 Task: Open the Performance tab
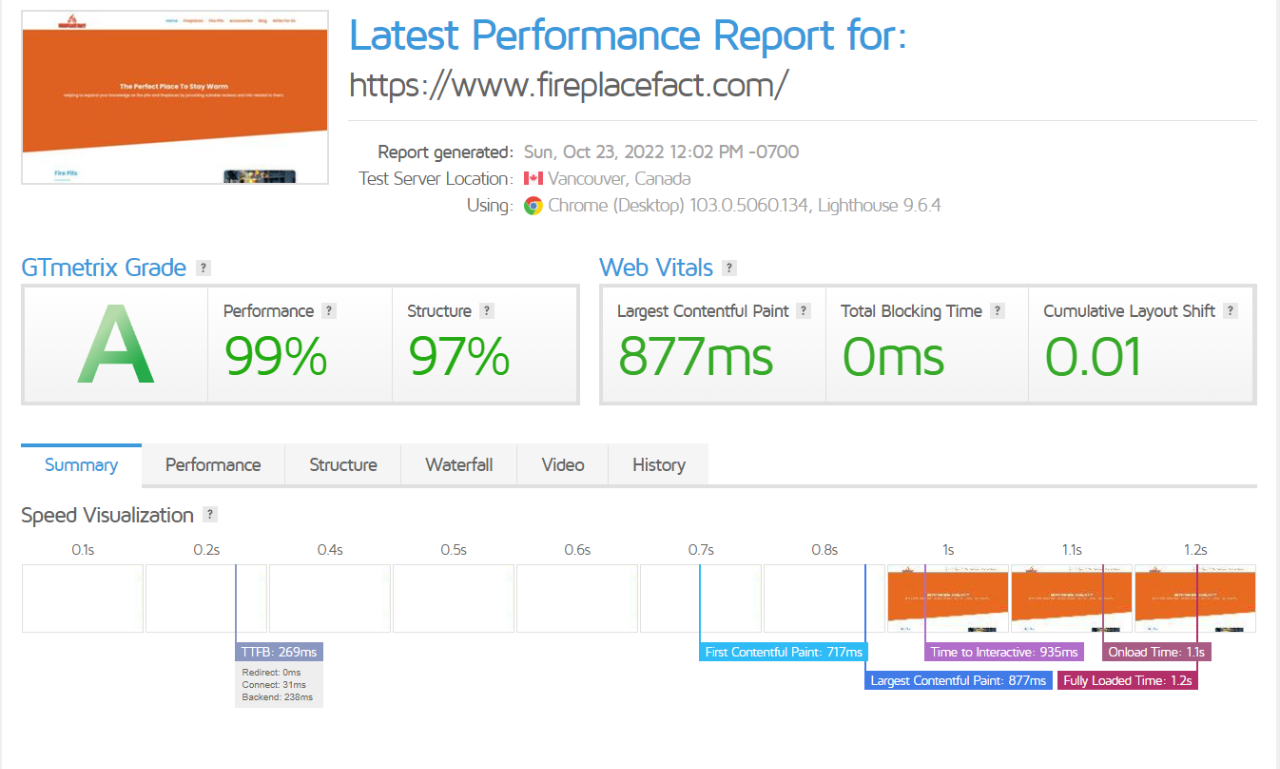[212, 464]
